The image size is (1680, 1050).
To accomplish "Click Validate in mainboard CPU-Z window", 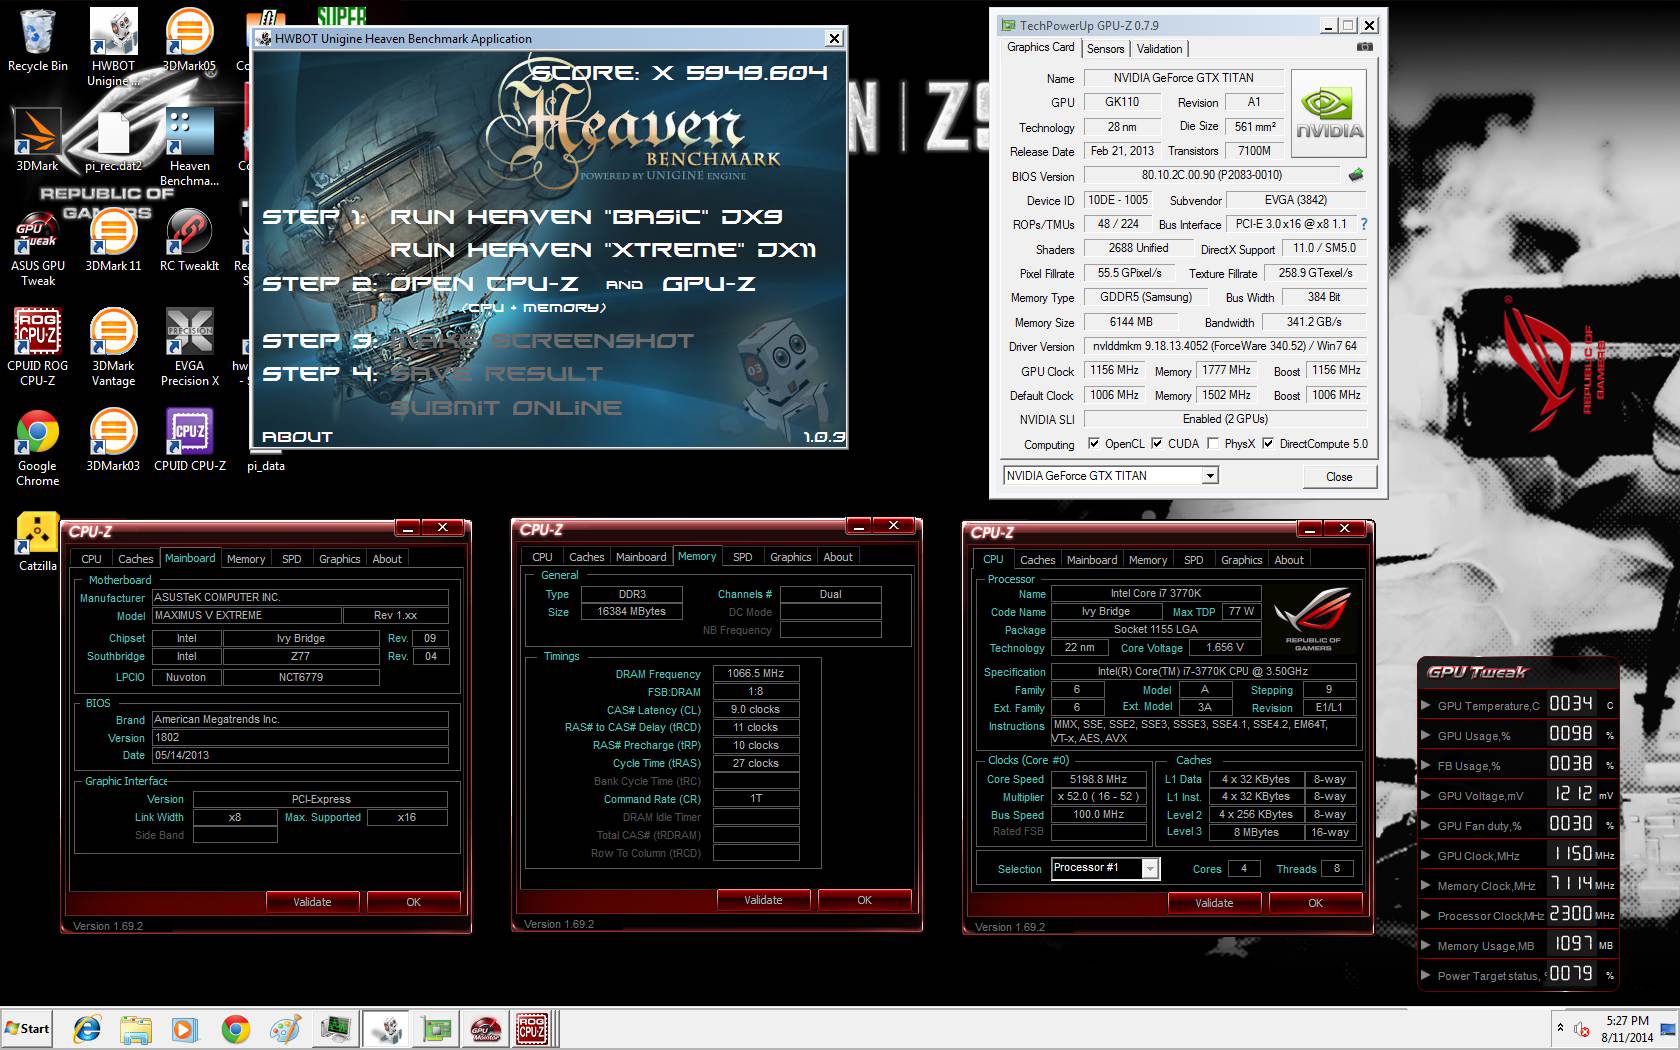I will 312,902.
